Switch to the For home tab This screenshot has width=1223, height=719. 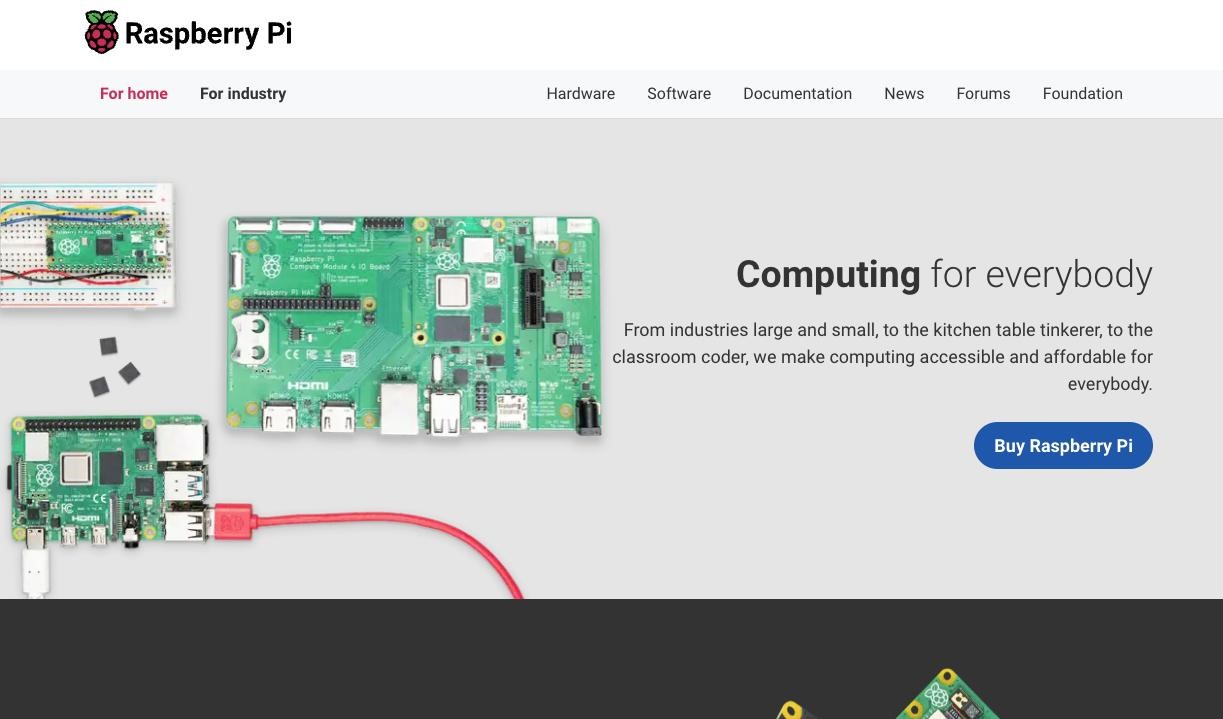coord(134,94)
